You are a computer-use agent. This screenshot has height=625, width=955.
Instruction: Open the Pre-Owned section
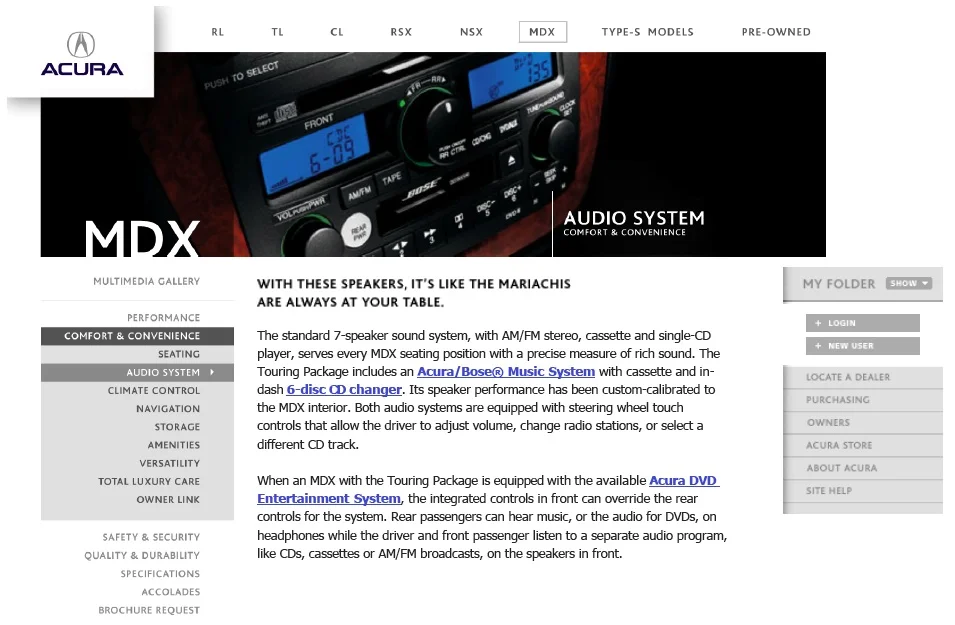coord(776,32)
